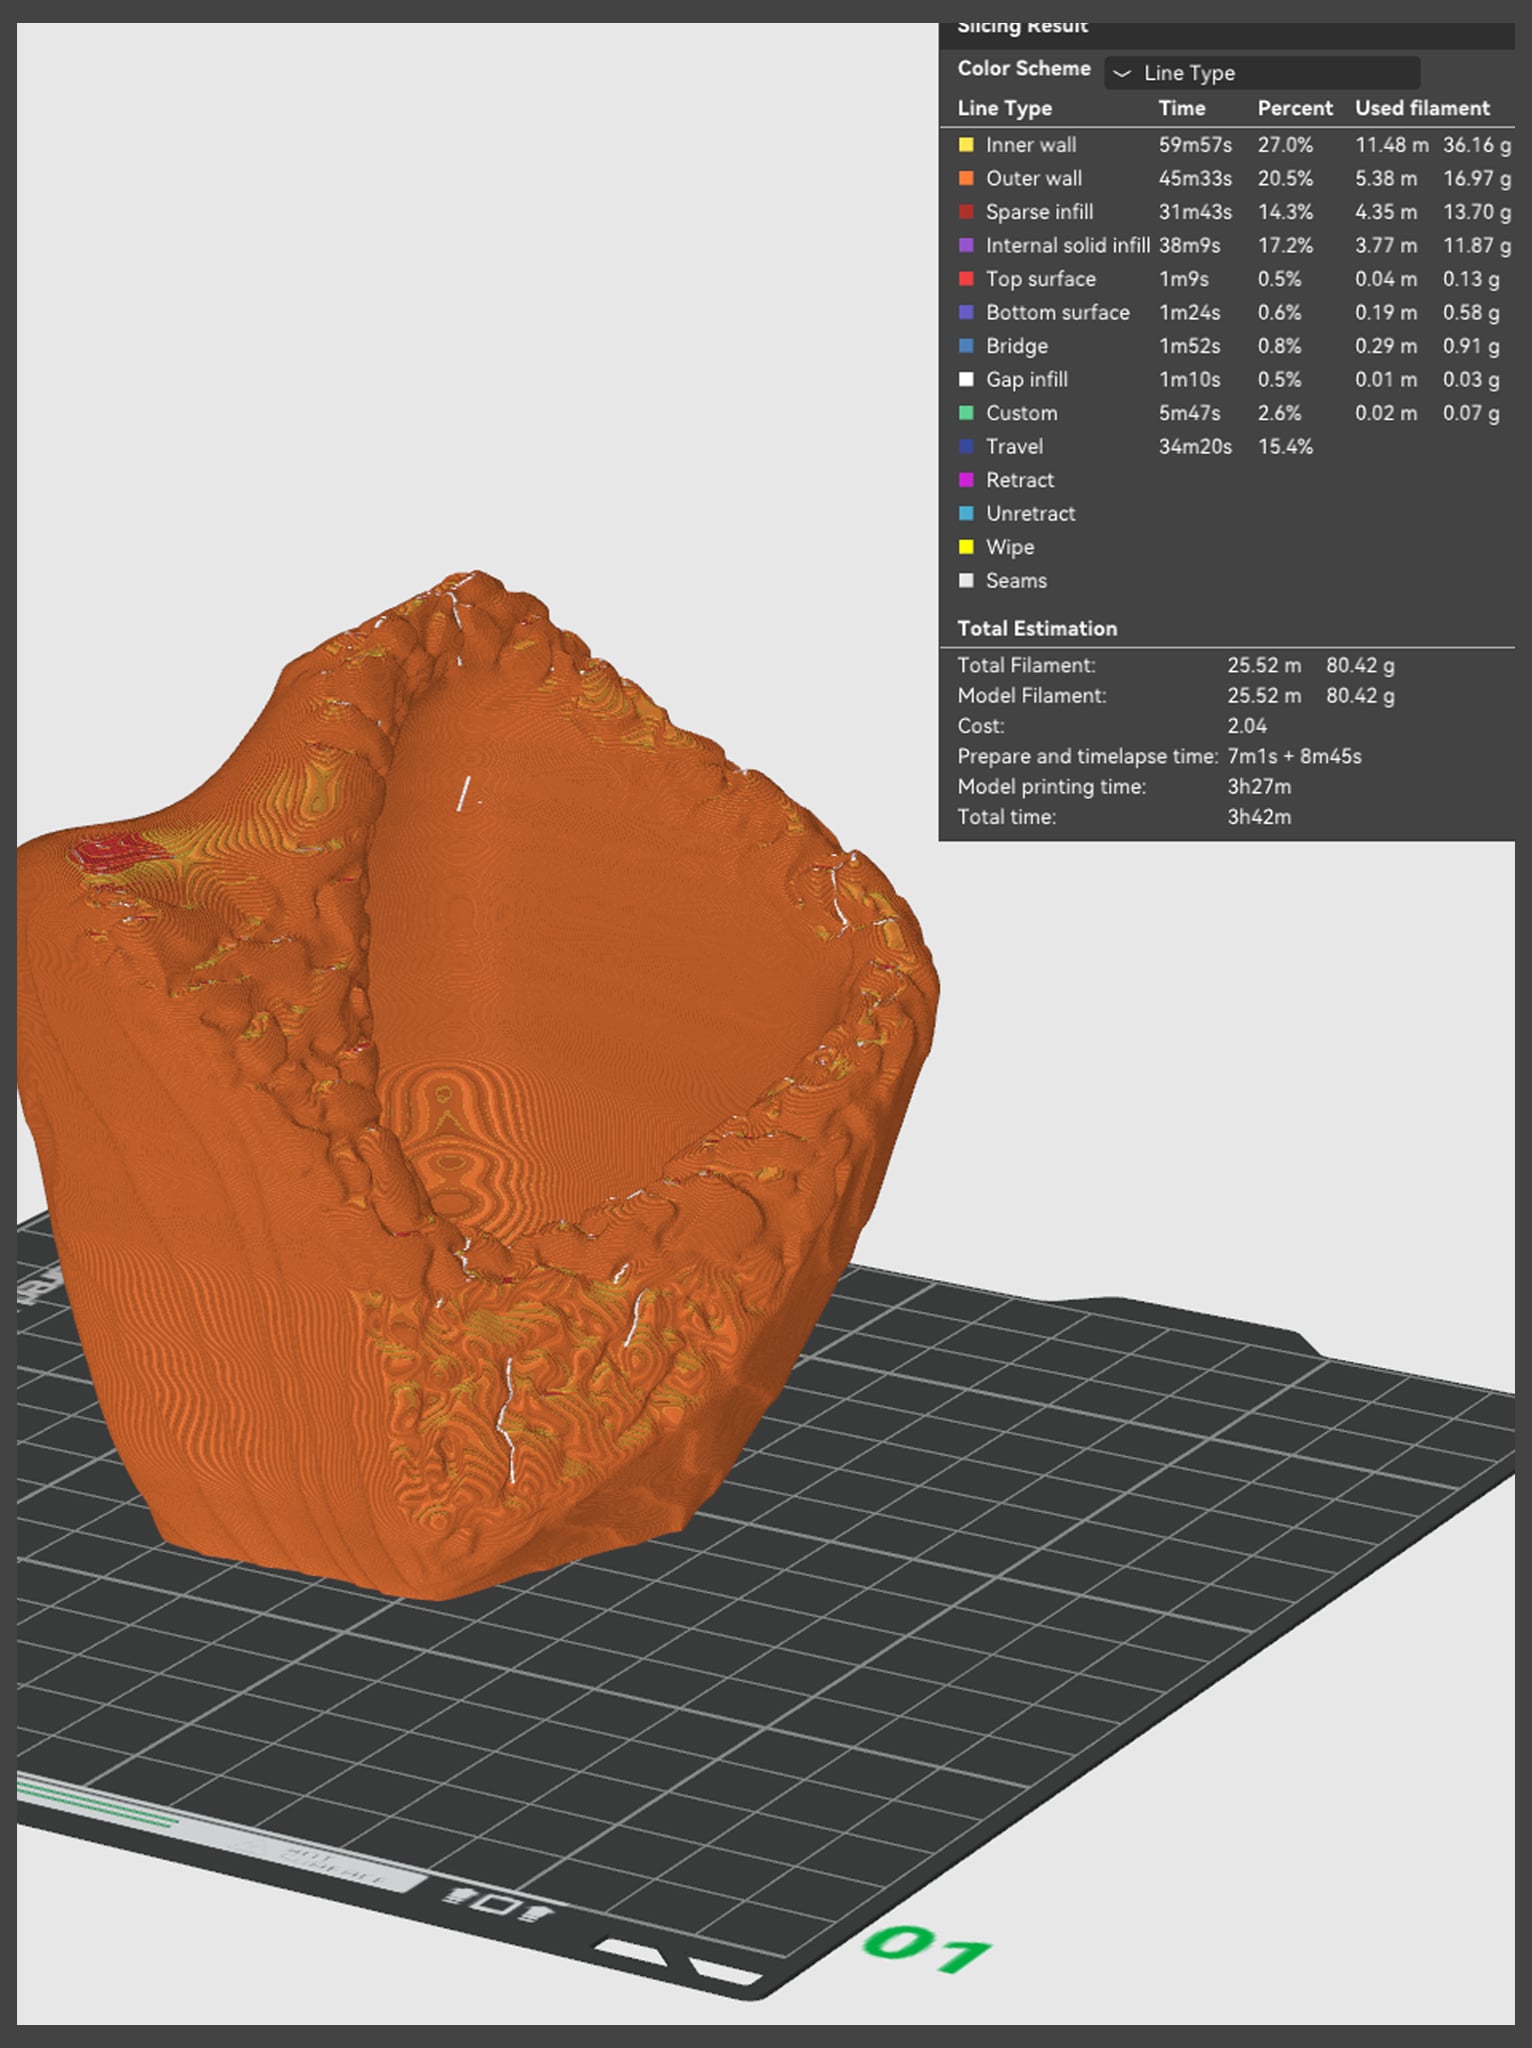Click the Total Estimation heading
This screenshot has width=1532, height=2048.
[1037, 628]
